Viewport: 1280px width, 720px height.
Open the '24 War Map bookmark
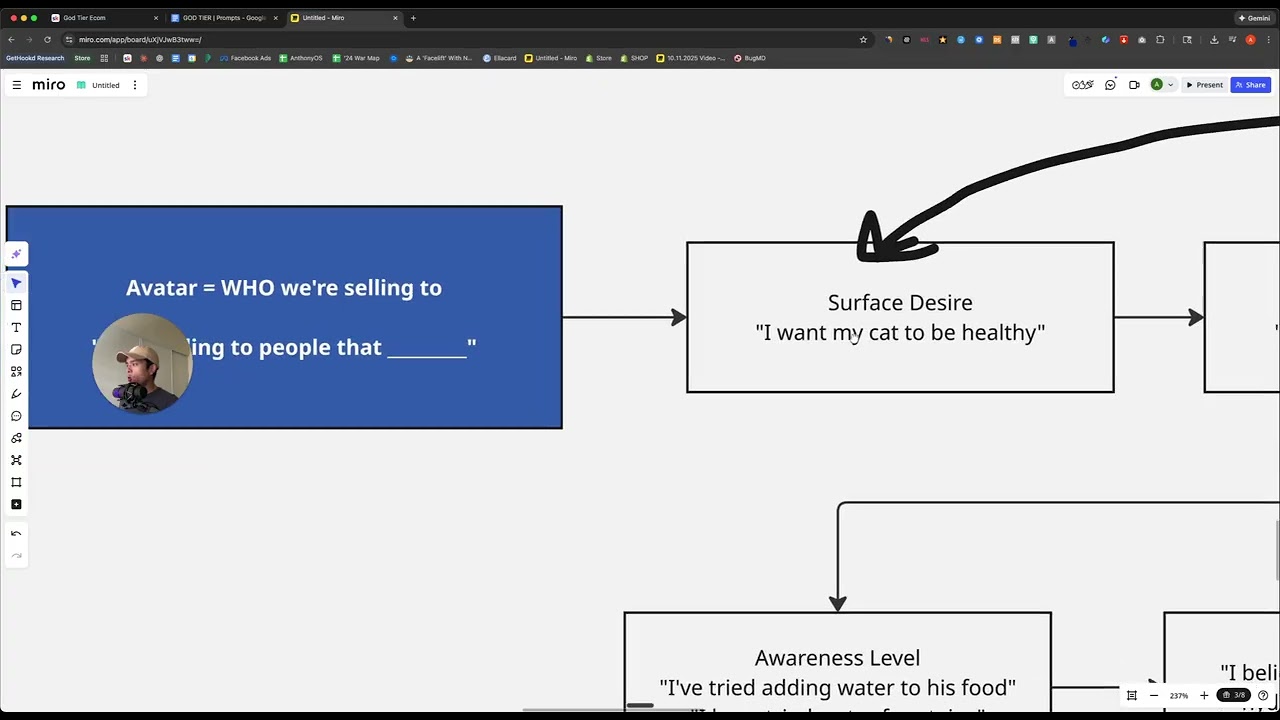[x=356, y=58]
